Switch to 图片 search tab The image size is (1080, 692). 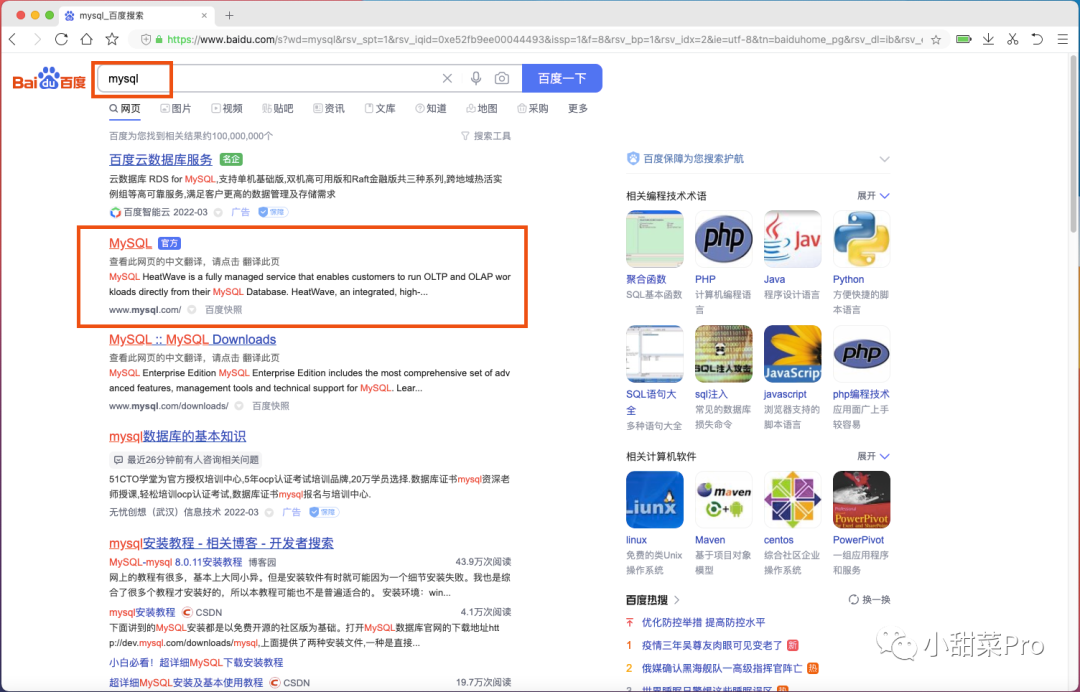tap(176, 108)
